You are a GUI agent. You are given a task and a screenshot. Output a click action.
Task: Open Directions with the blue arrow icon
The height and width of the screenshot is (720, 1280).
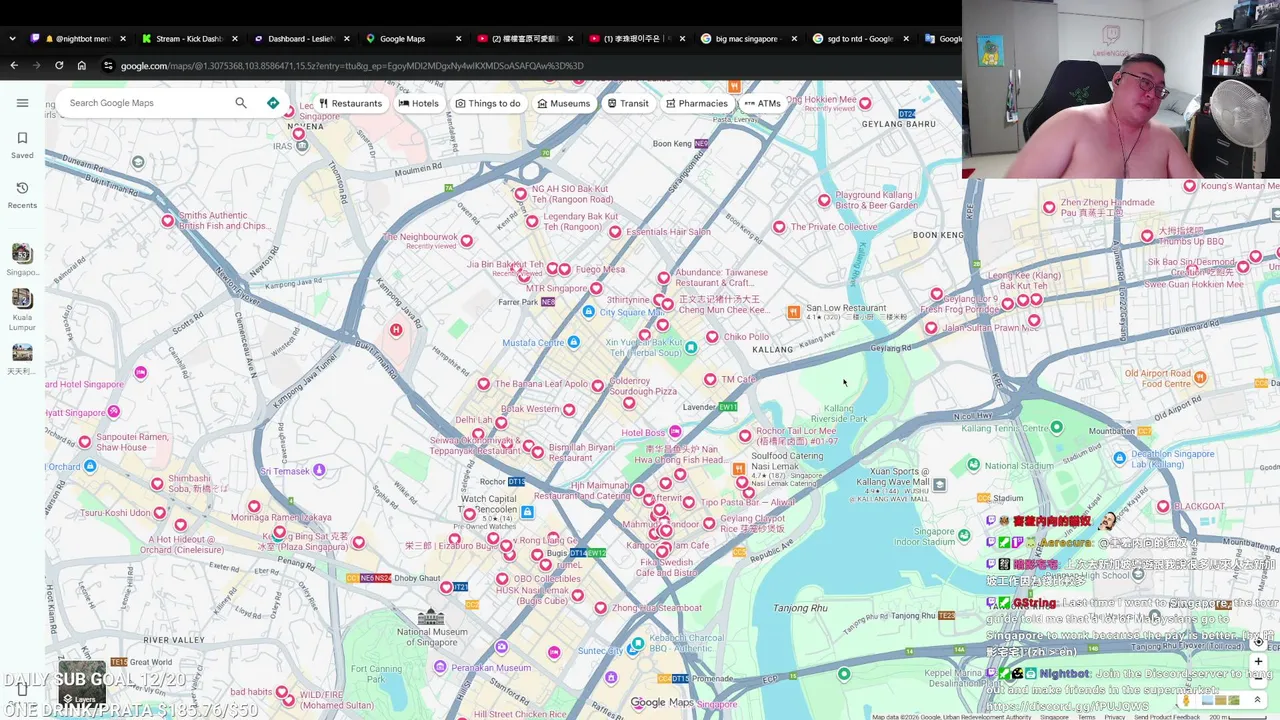(x=272, y=103)
